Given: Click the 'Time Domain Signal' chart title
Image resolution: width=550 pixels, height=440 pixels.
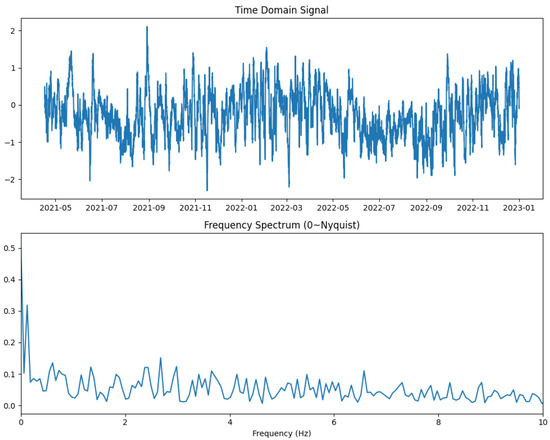Looking at the screenshot, I should (282, 10).
